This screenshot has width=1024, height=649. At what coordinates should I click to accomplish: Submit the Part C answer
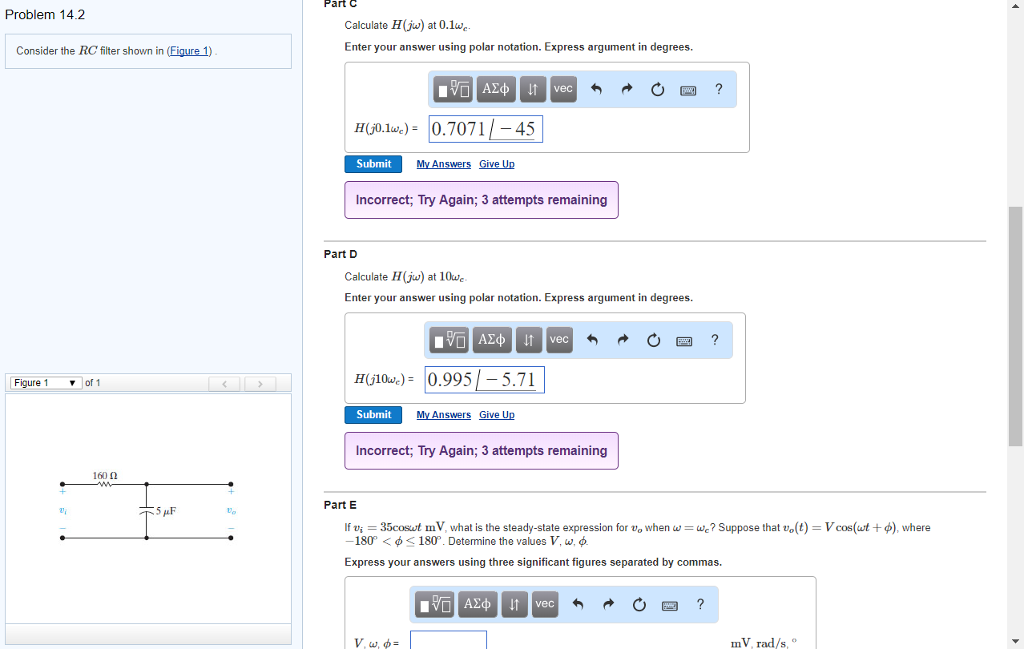373,164
